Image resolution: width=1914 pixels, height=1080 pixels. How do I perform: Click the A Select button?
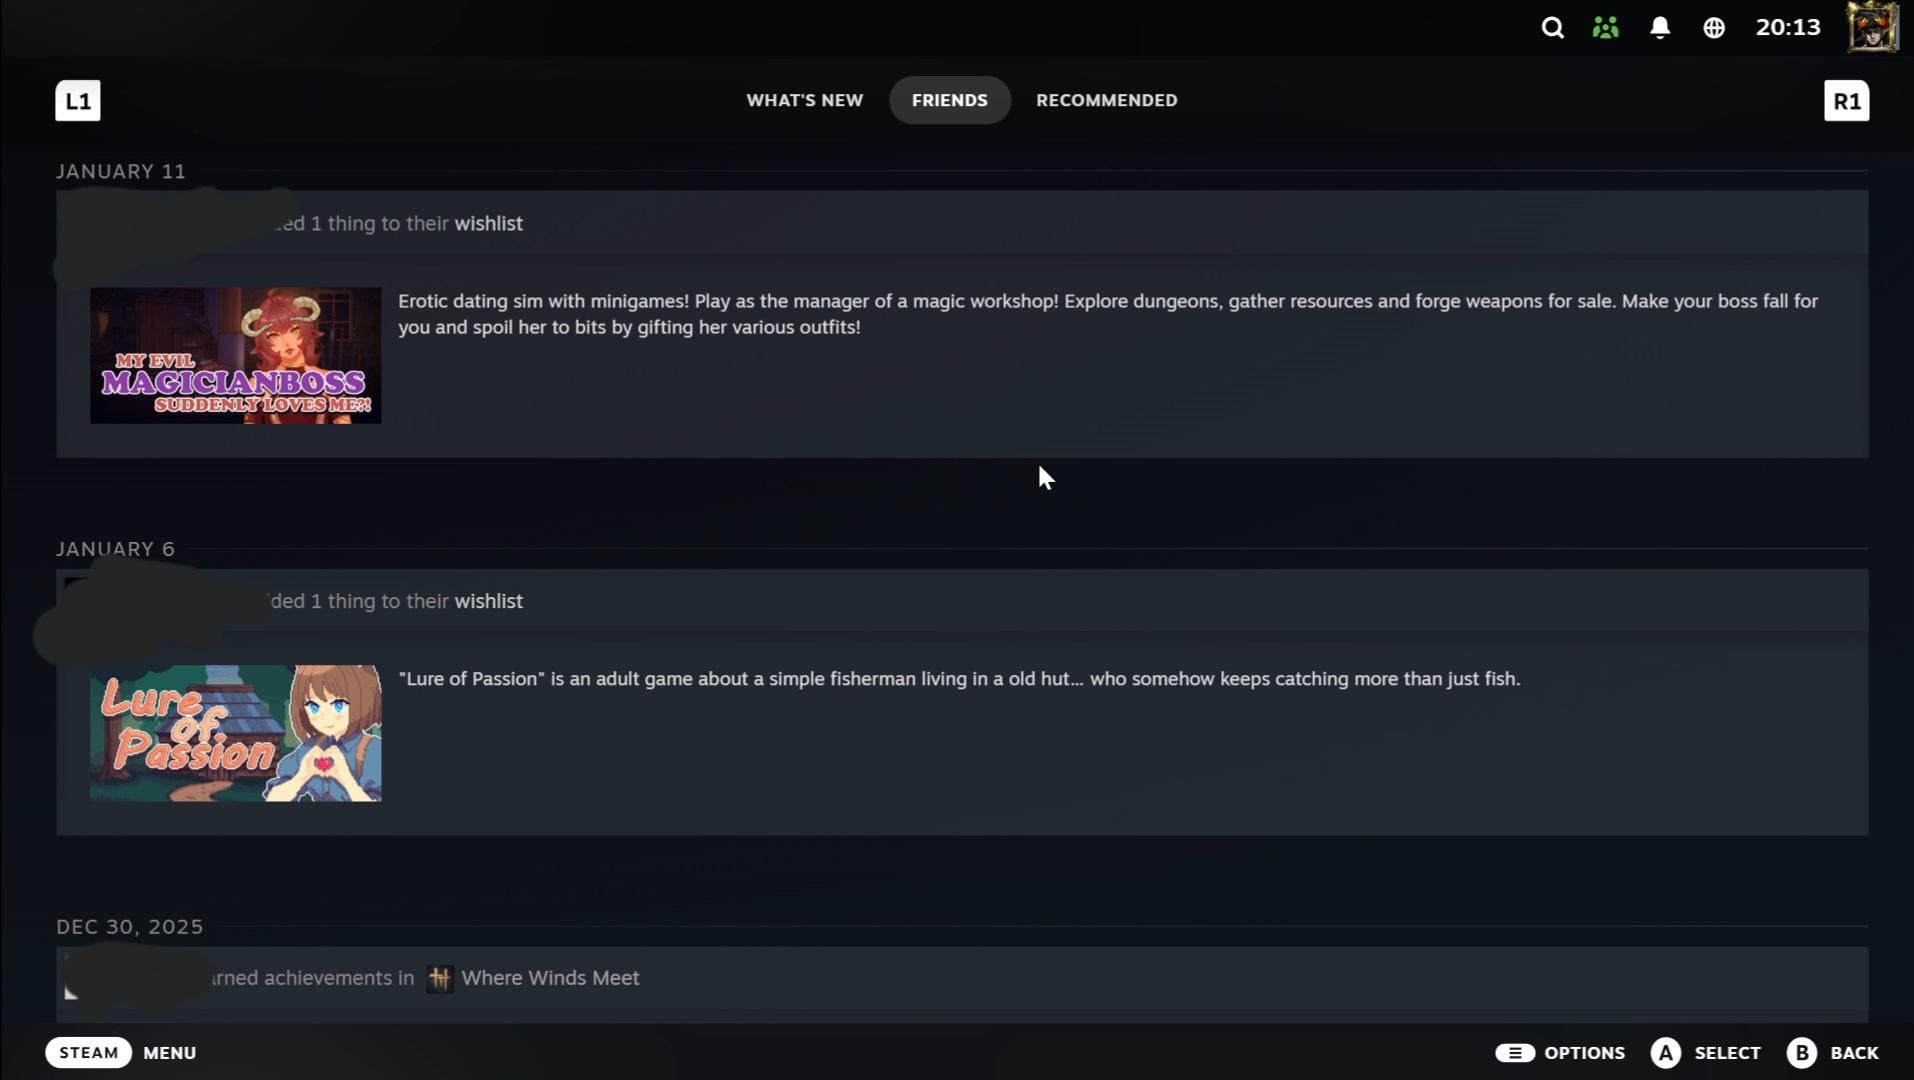click(x=1666, y=1053)
